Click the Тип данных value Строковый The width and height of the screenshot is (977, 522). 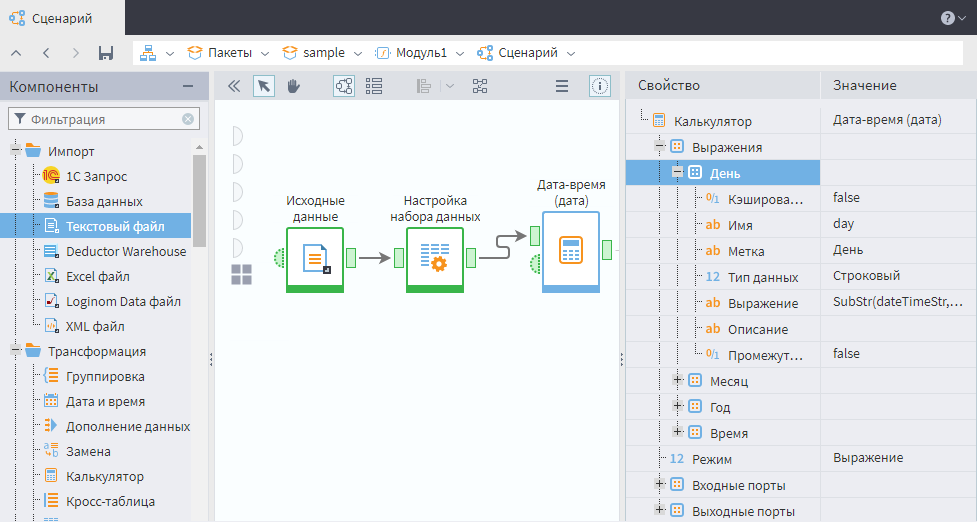(866, 276)
